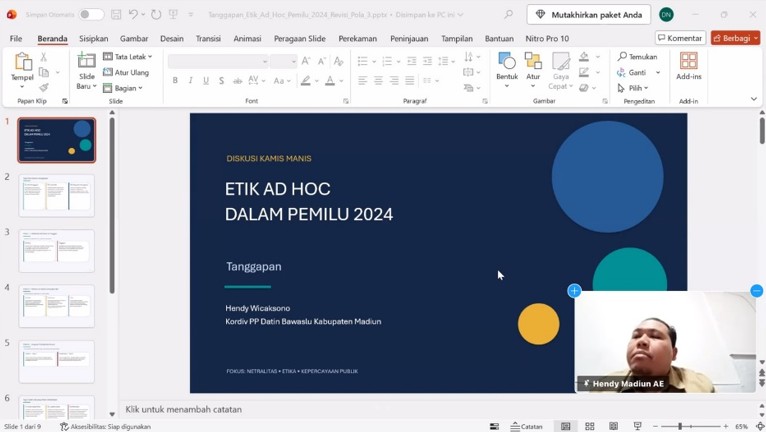Switch to Reading view icon
The image size is (766, 432).
[x=614, y=427]
